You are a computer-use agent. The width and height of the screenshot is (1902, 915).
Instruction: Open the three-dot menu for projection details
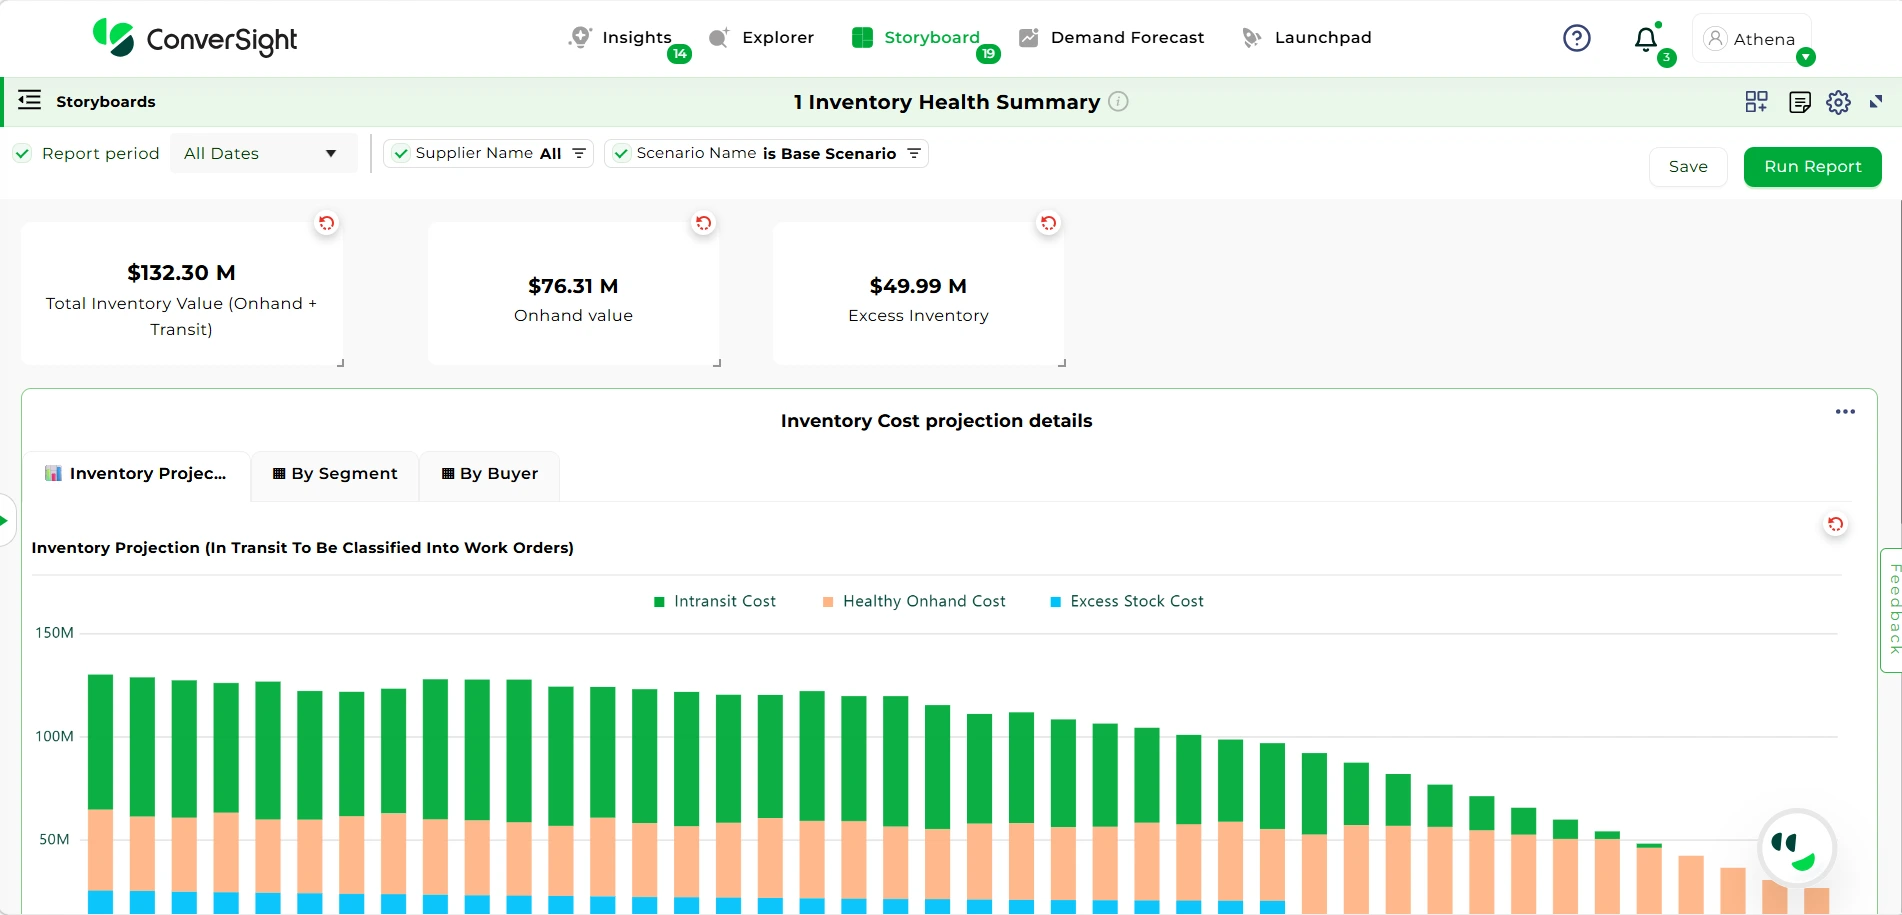click(x=1845, y=412)
